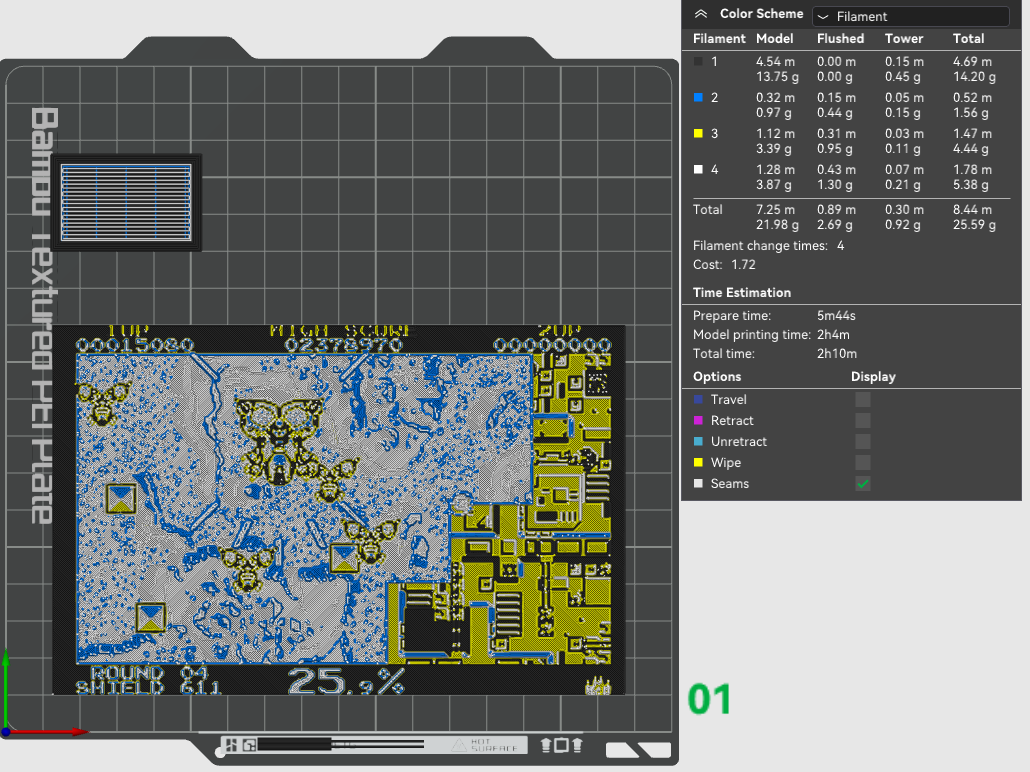Viewport: 1030px width, 772px height.
Task: Click the Filament change times value 4
Action: (840, 246)
